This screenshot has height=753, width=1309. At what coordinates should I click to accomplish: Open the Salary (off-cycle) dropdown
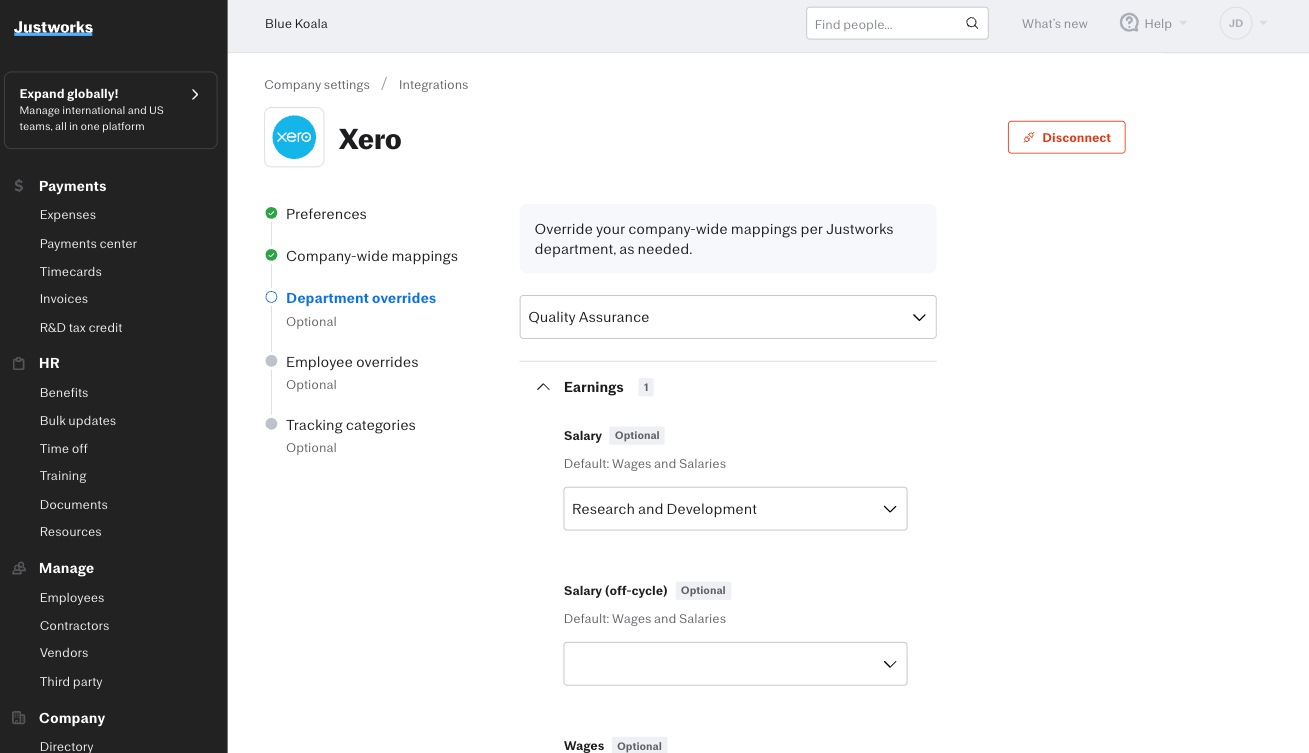click(x=735, y=664)
